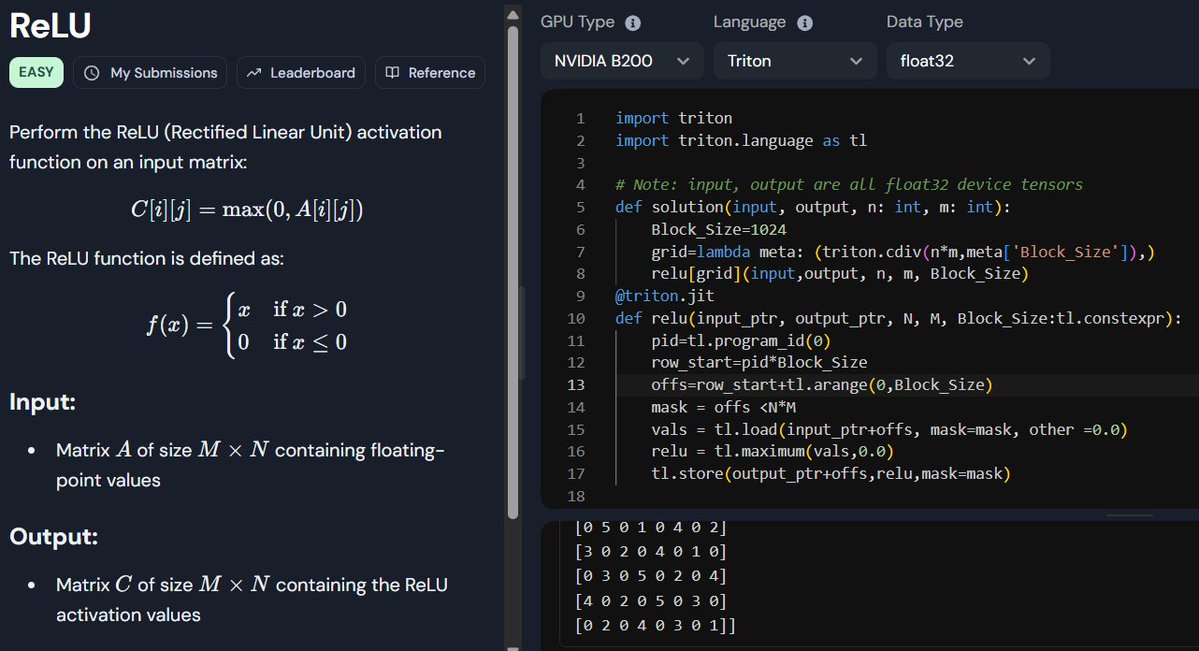
Task: Click the trend-line icon on Leaderboard
Action: [254, 72]
